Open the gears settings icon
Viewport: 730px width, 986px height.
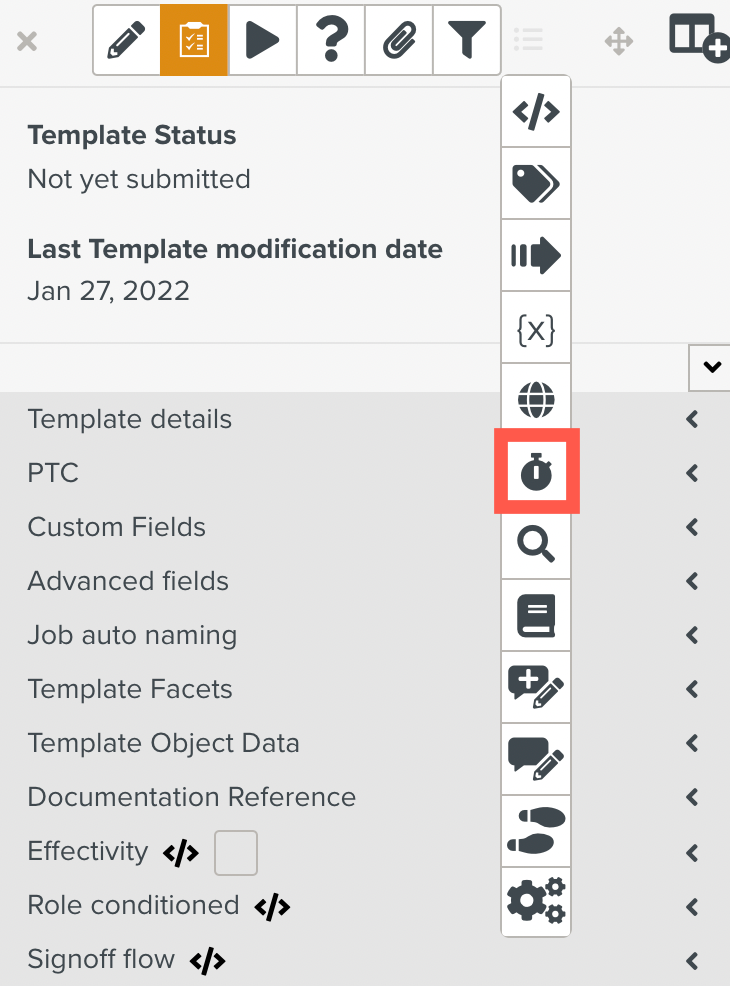coord(536,903)
